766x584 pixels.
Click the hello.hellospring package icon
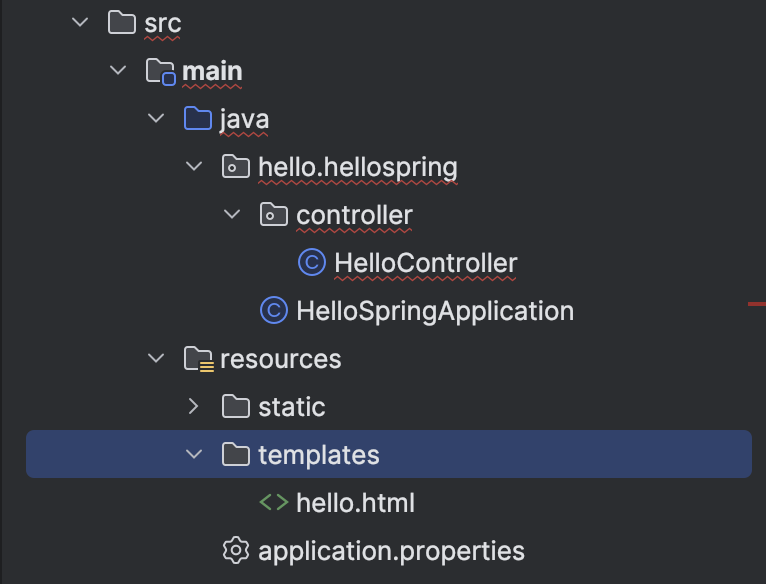pyautogui.click(x=235, y=167)
